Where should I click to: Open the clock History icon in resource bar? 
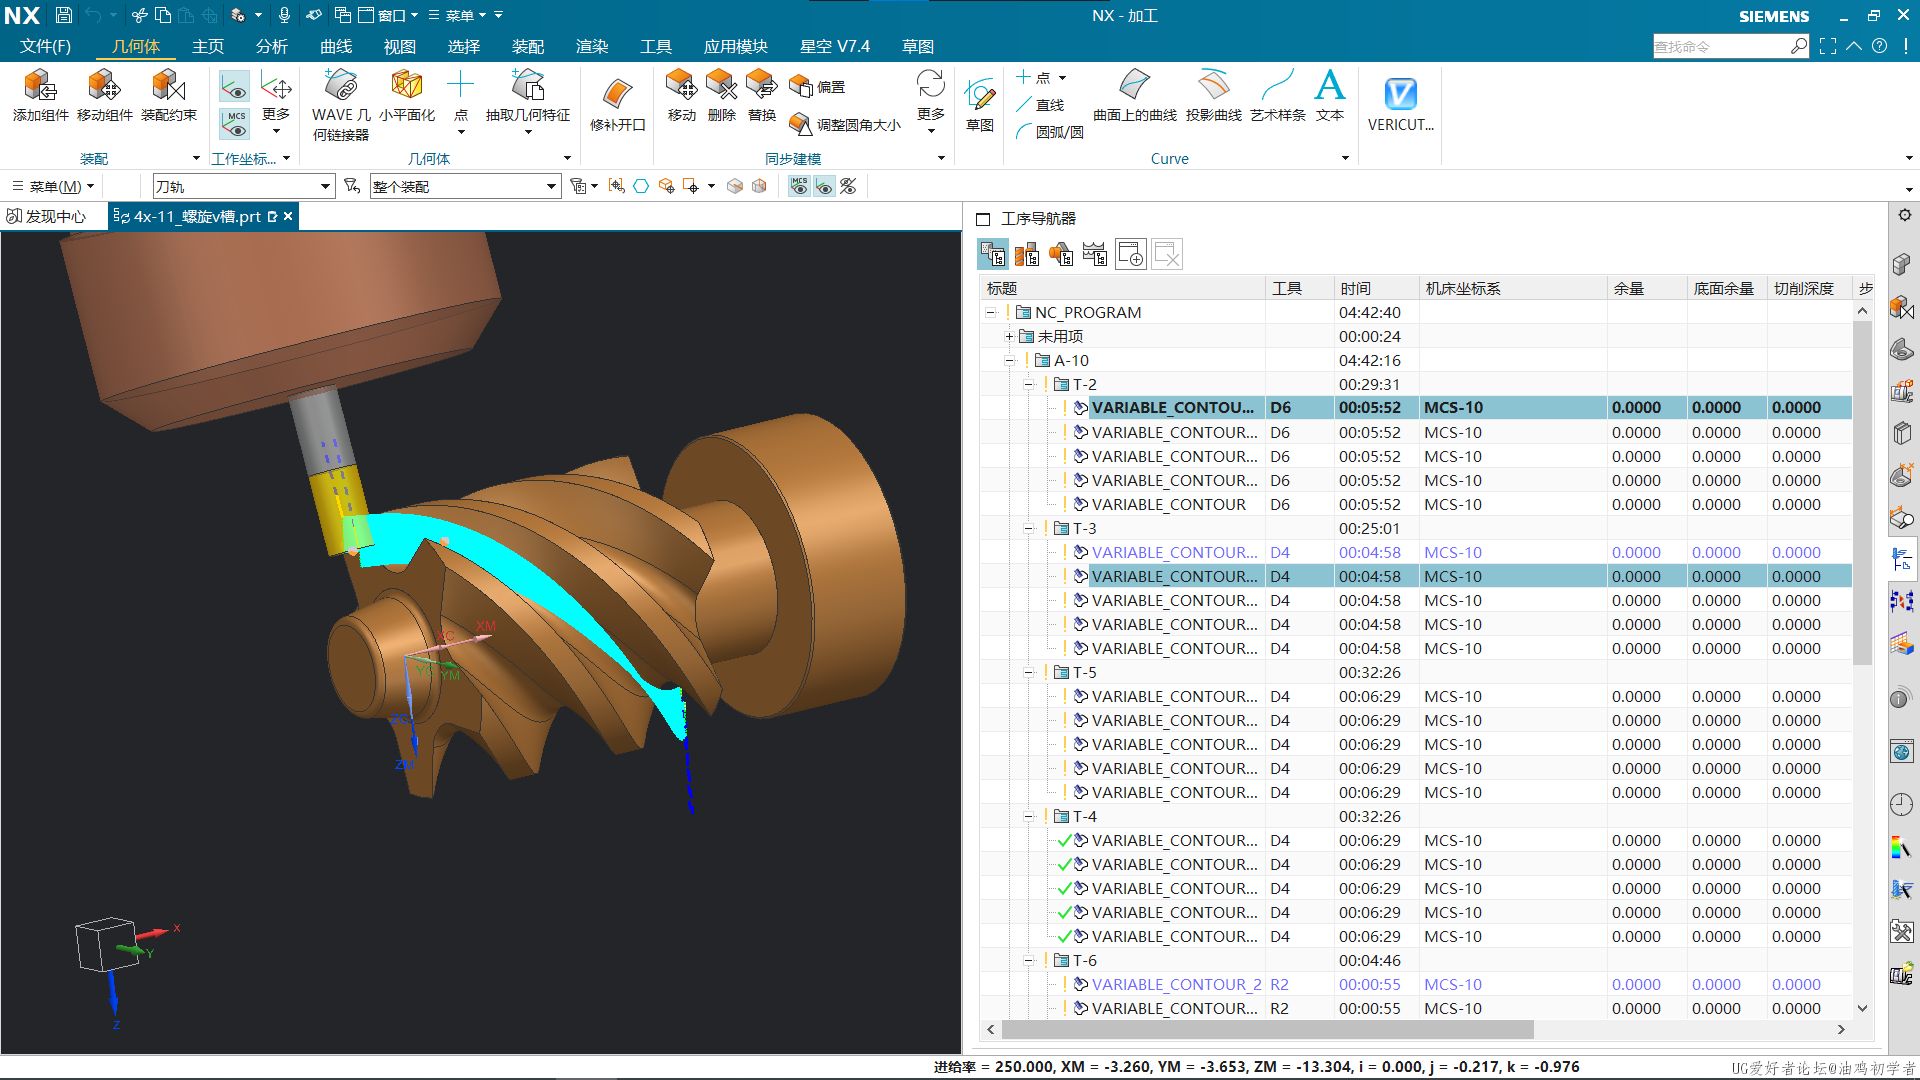(x=1902, y=804)
